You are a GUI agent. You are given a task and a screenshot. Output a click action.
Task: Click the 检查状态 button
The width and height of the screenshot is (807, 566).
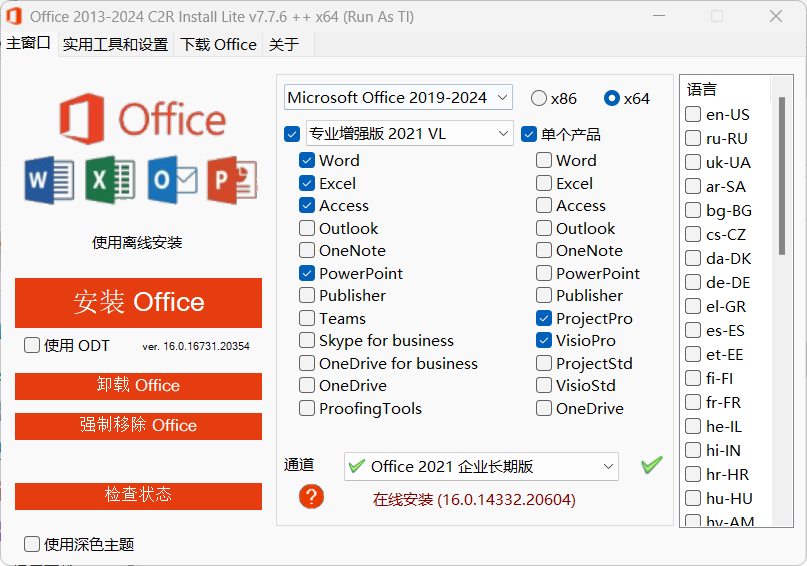click(x=138, y=496)
